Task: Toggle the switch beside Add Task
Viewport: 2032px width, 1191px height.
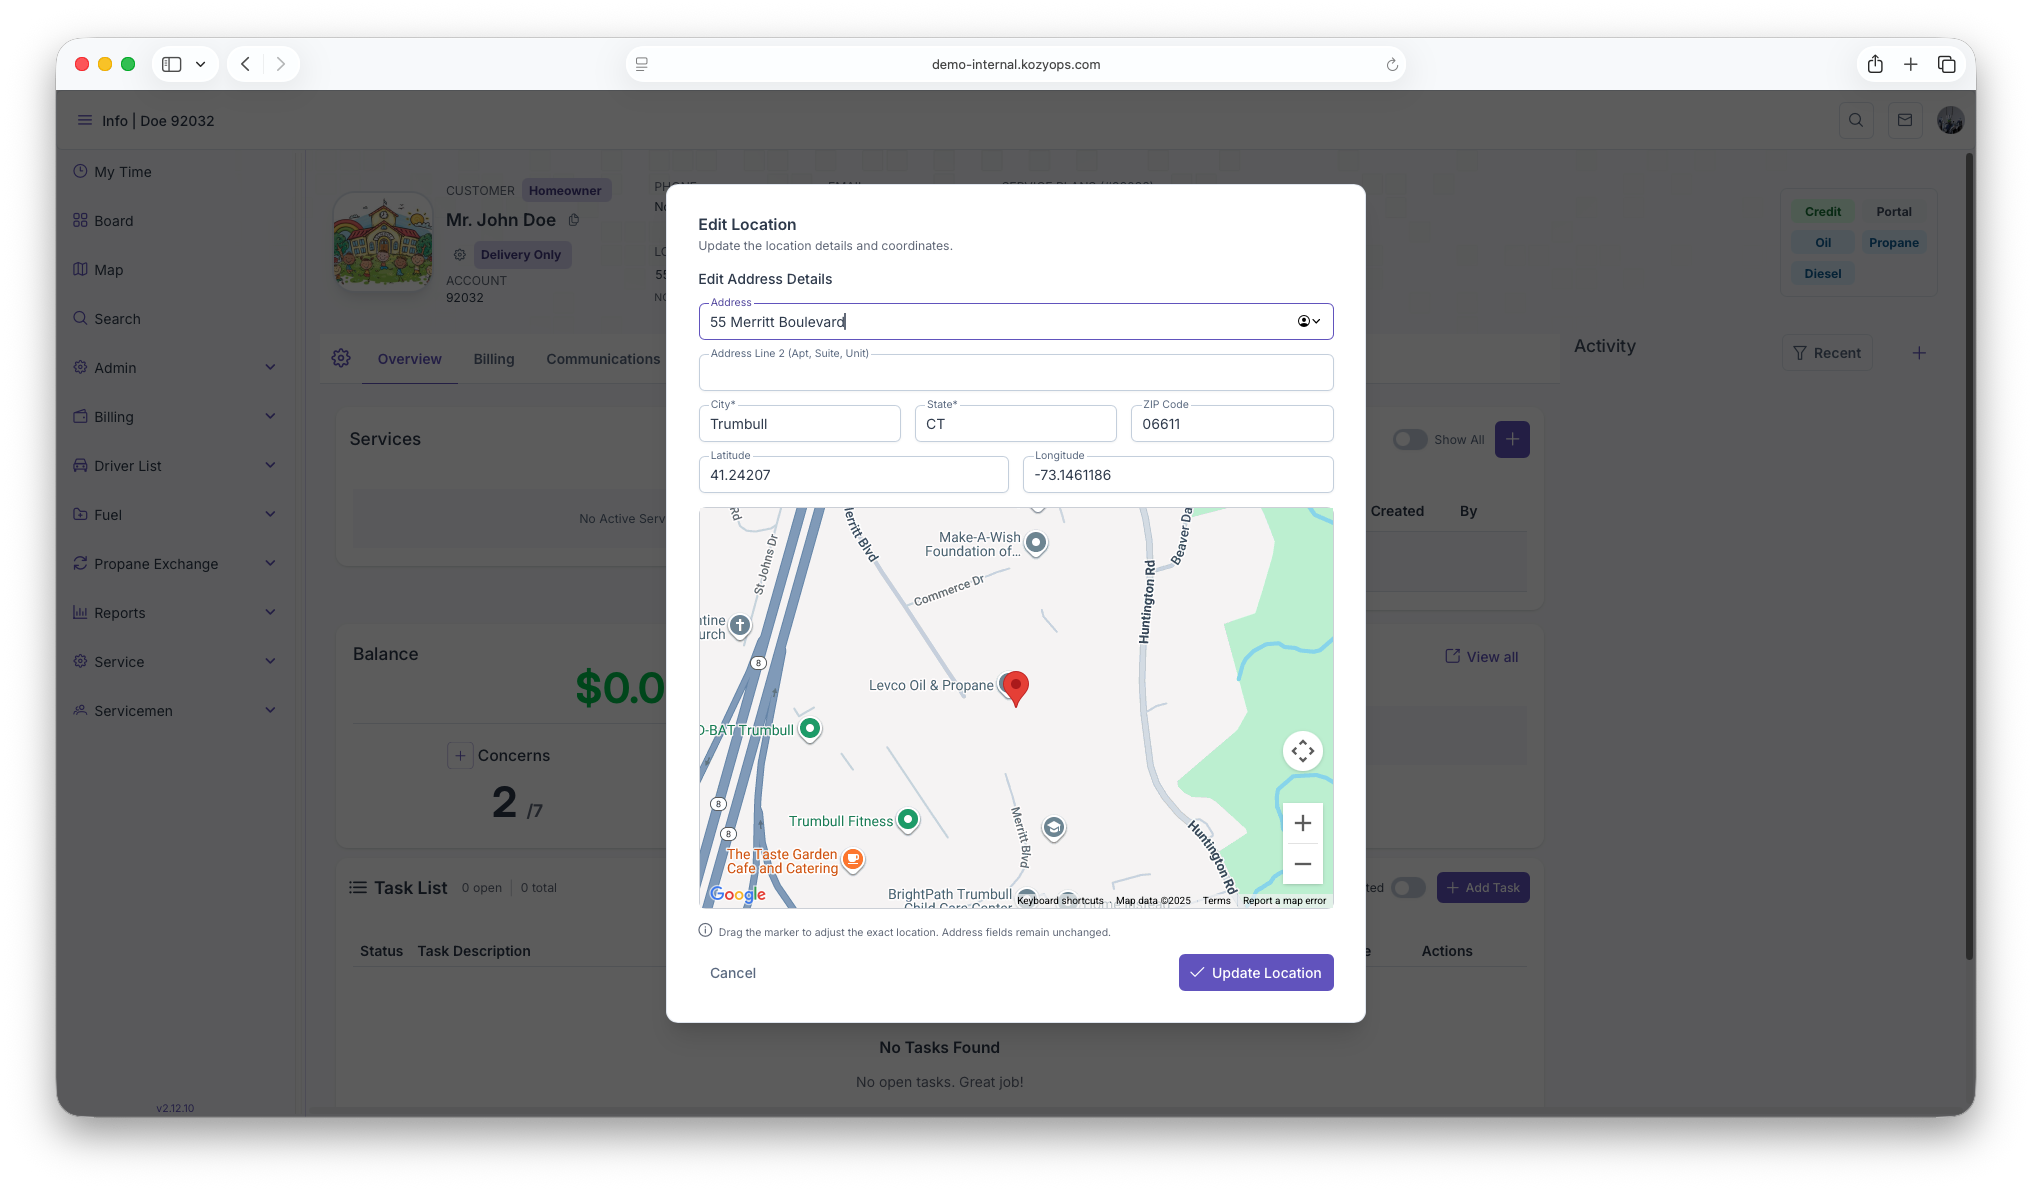Action: point(1407,888)
